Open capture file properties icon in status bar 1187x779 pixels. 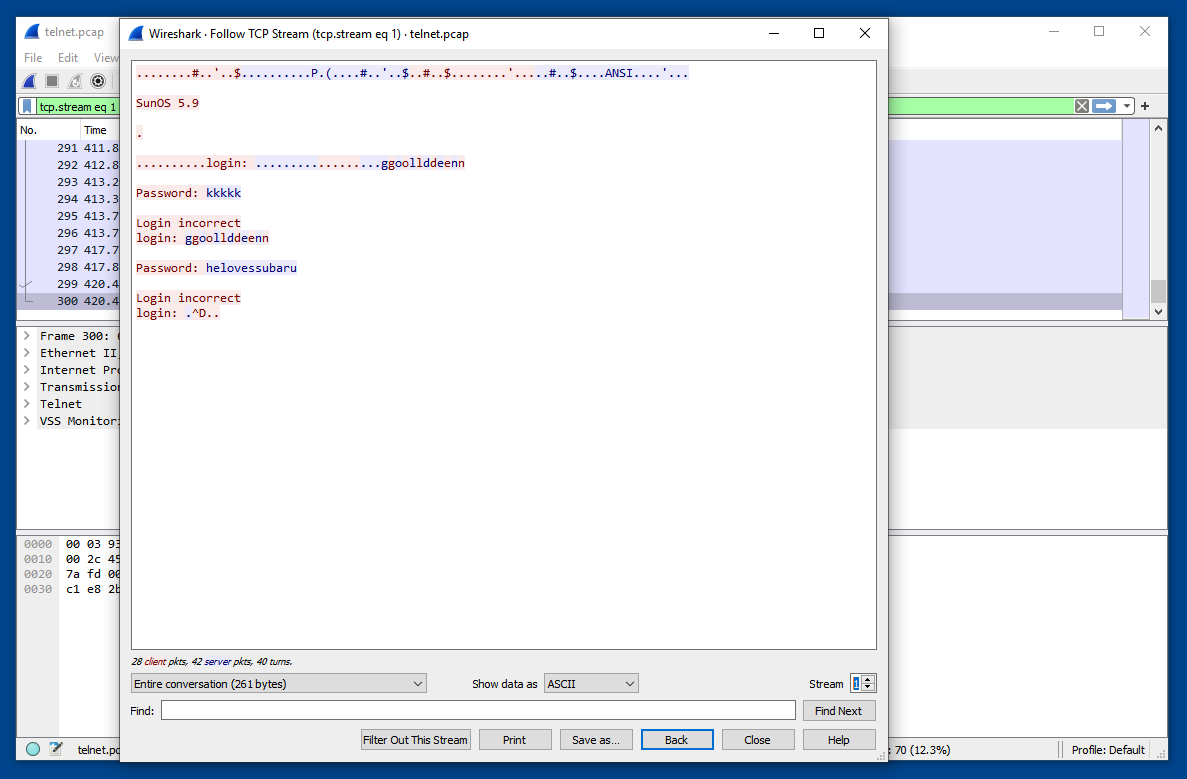tap(56, 749)
